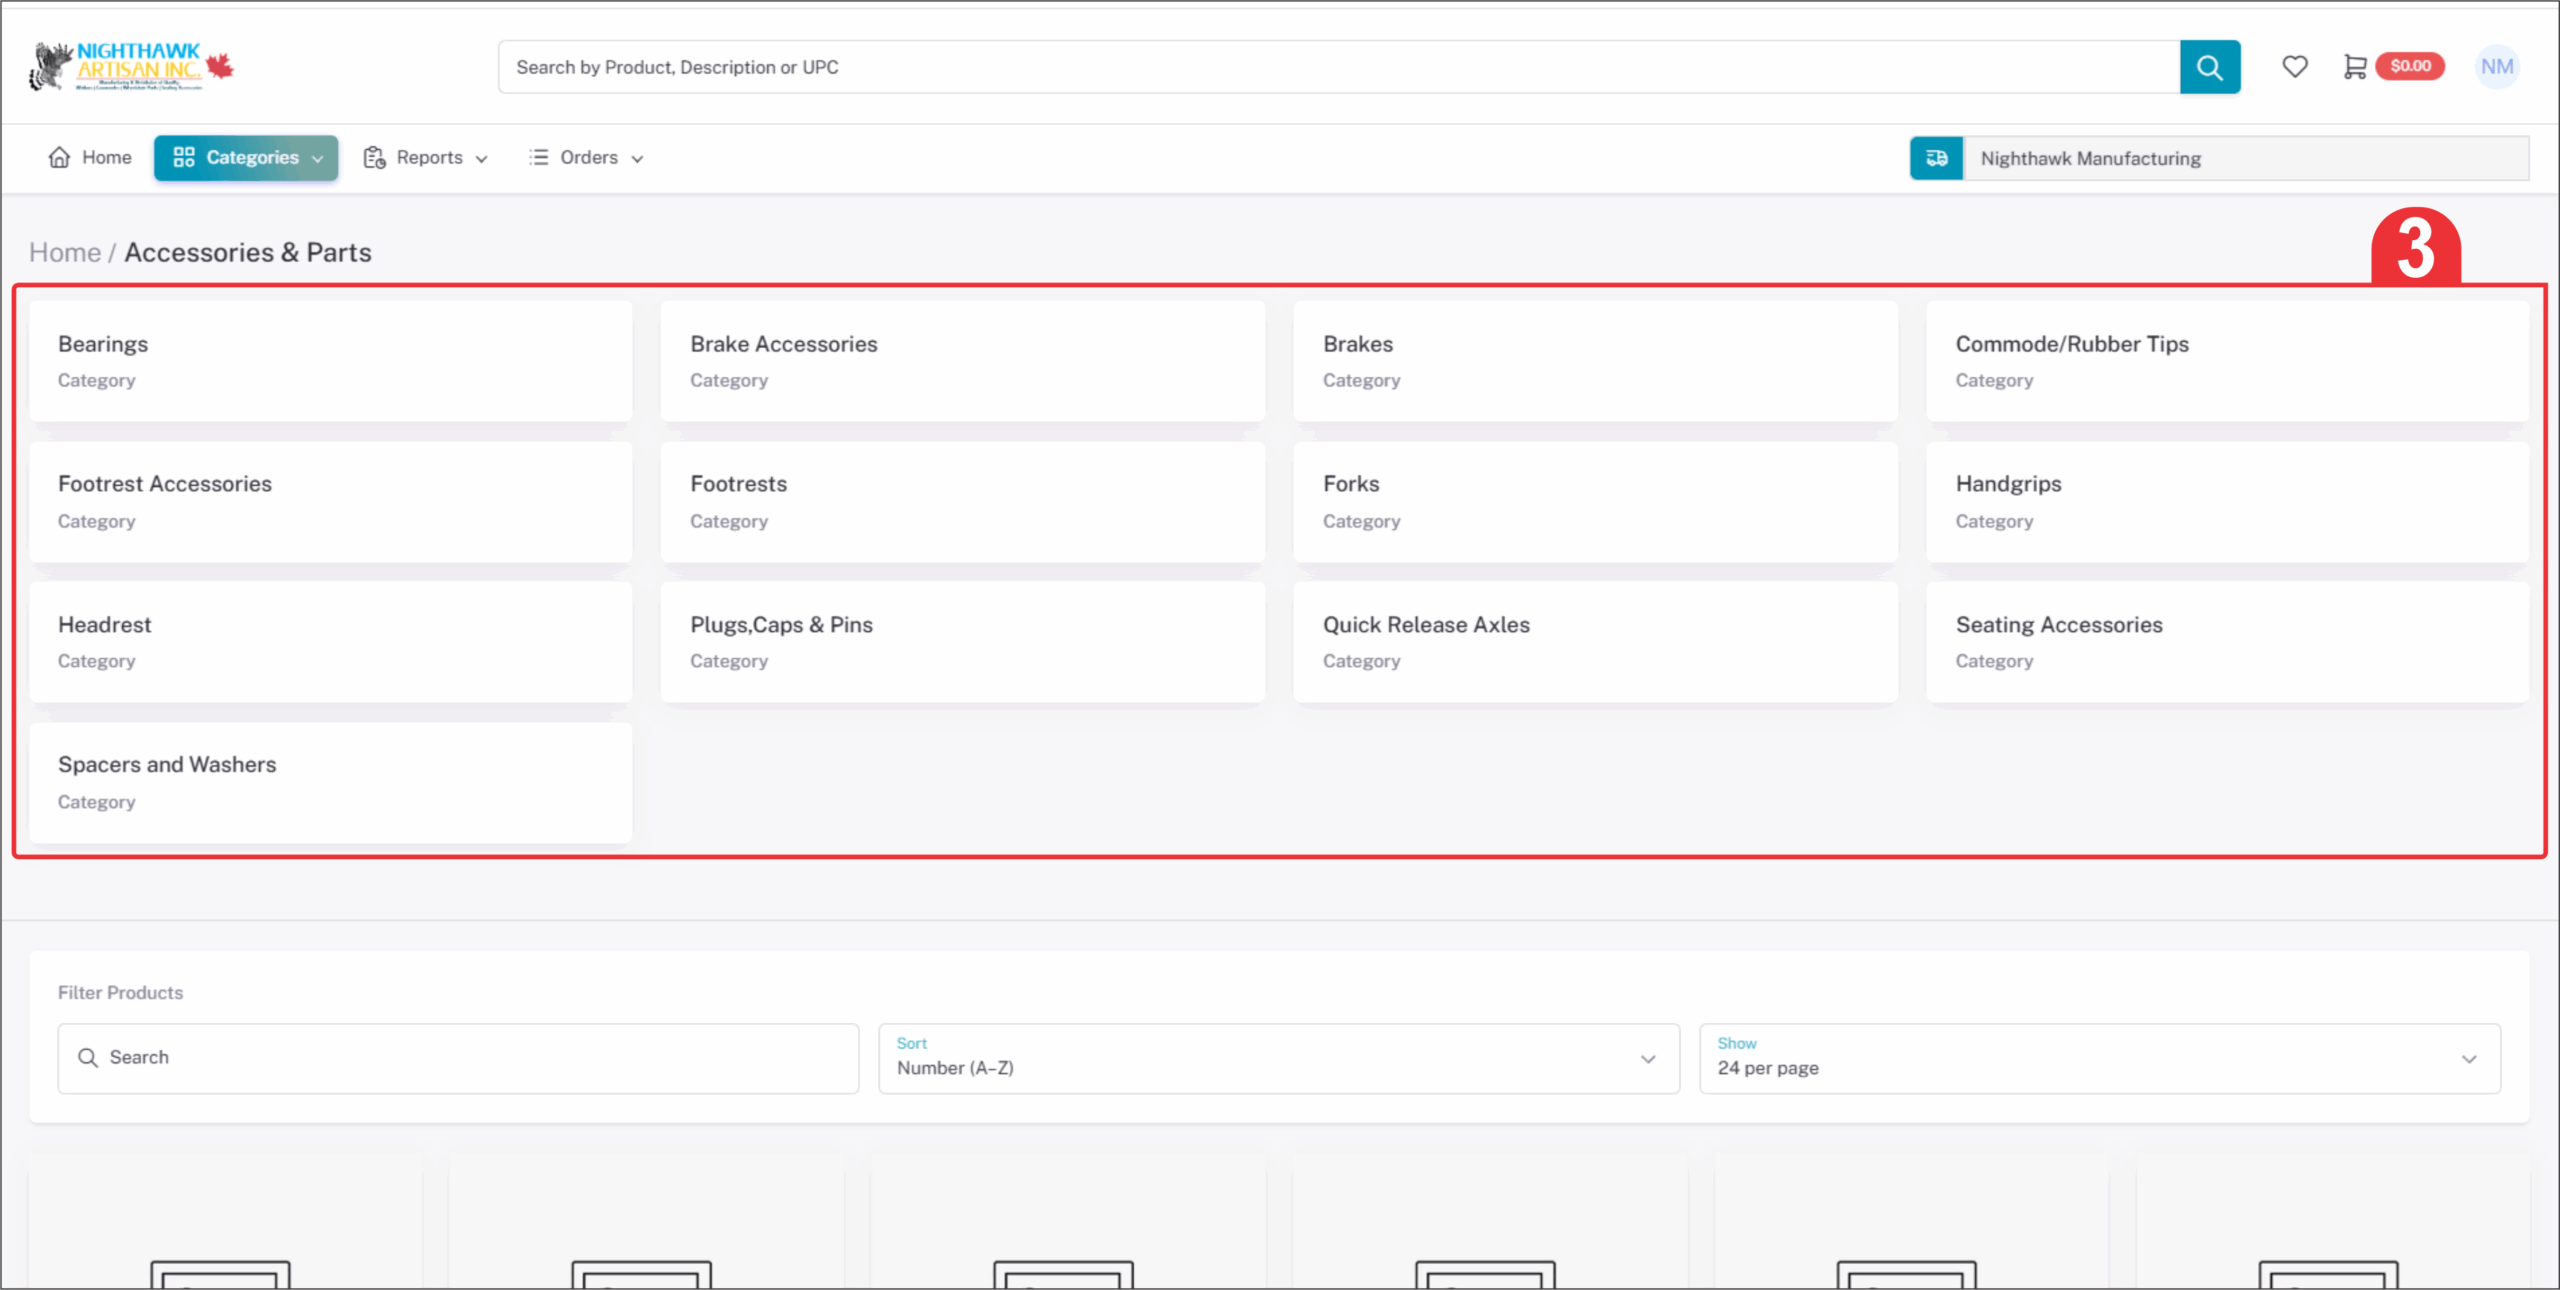Screen dimensions: 2560x1290
Task: Click the $0.00 cart total badge
Action: [x=2410, y=66]
